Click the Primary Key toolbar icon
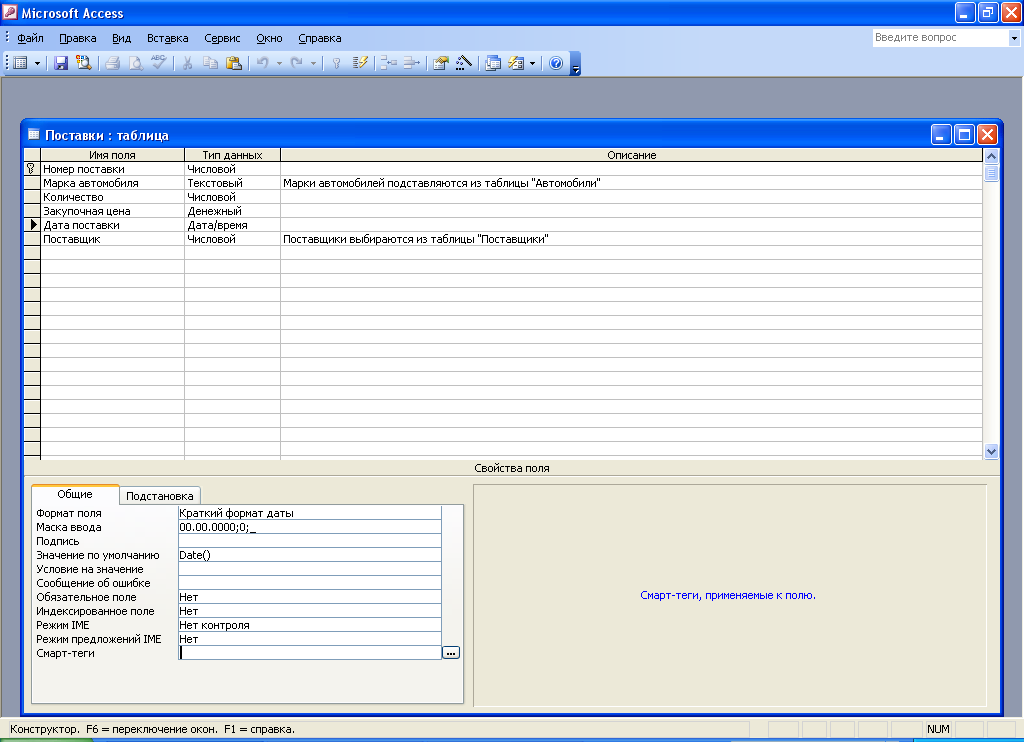Screen dimensions: 1024x742 (337, 63)
